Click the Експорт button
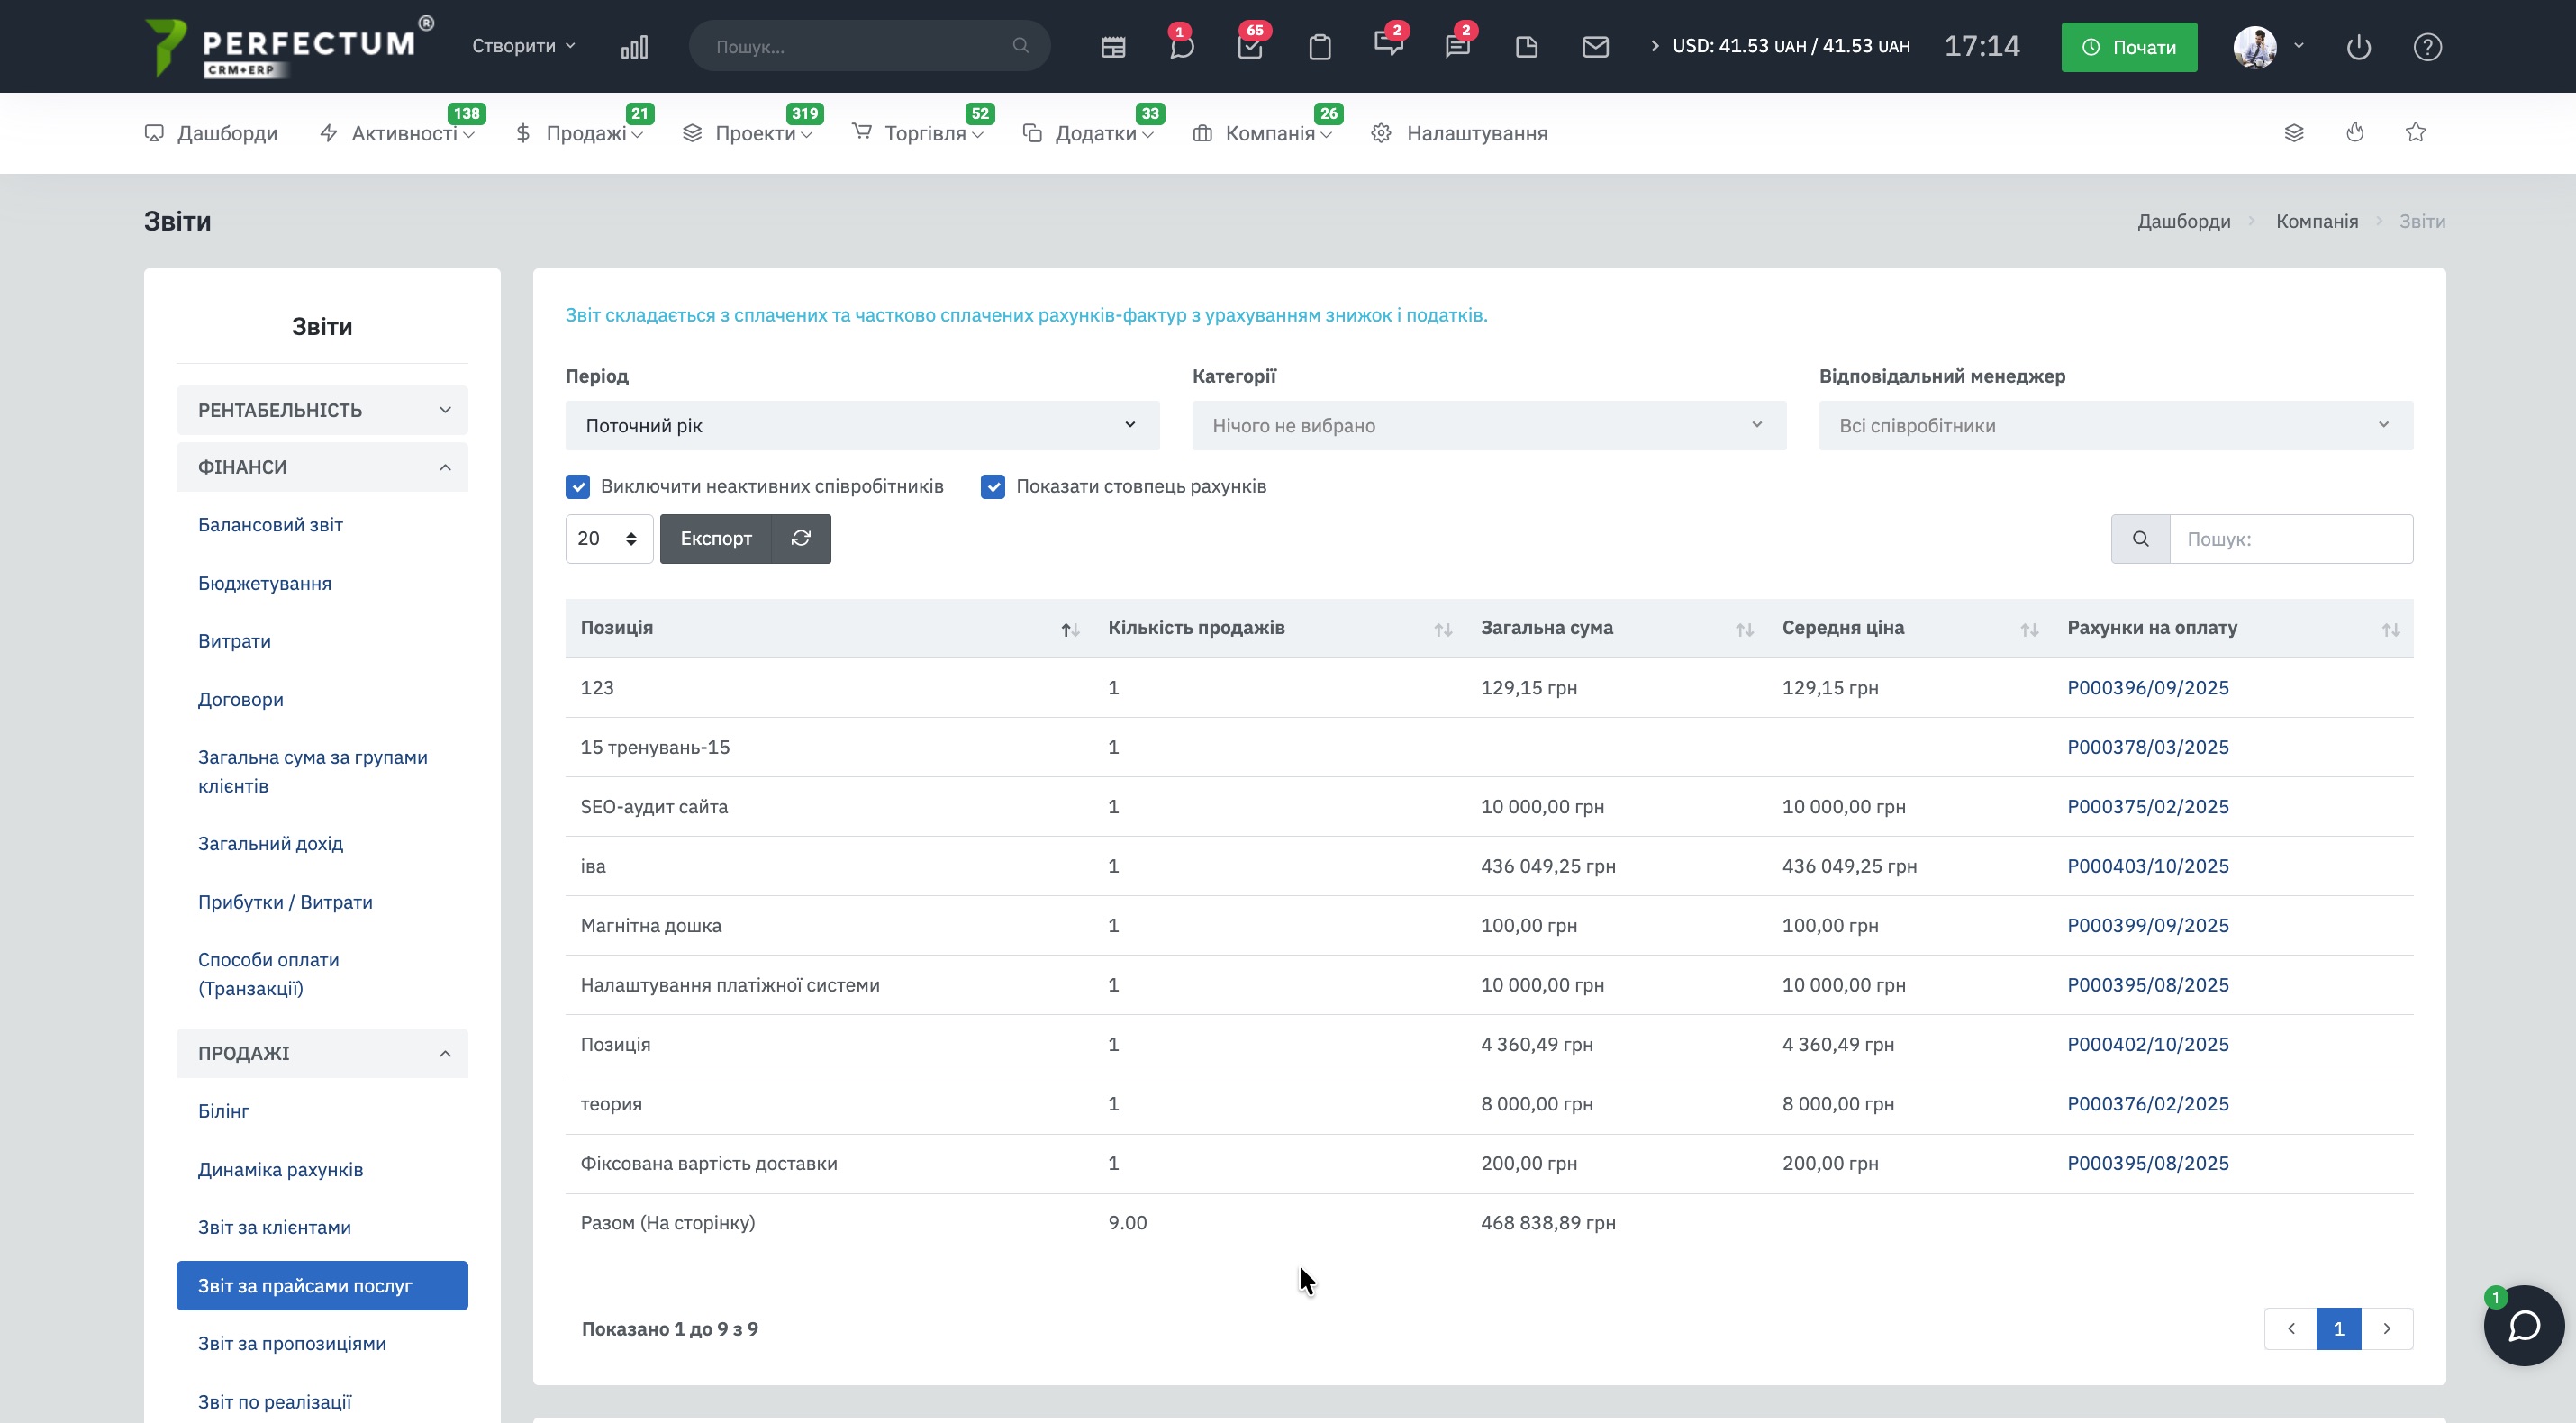This screenshot has width=2576, height=1423. (x=715, y=539)
